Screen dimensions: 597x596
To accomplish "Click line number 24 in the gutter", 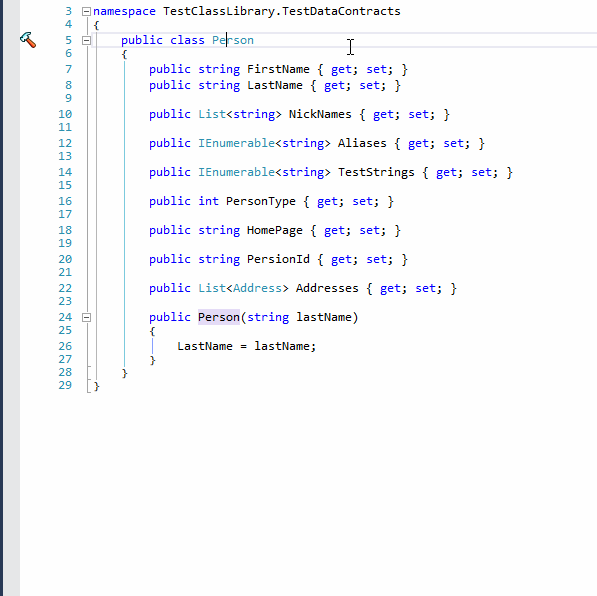I will 65,317.
